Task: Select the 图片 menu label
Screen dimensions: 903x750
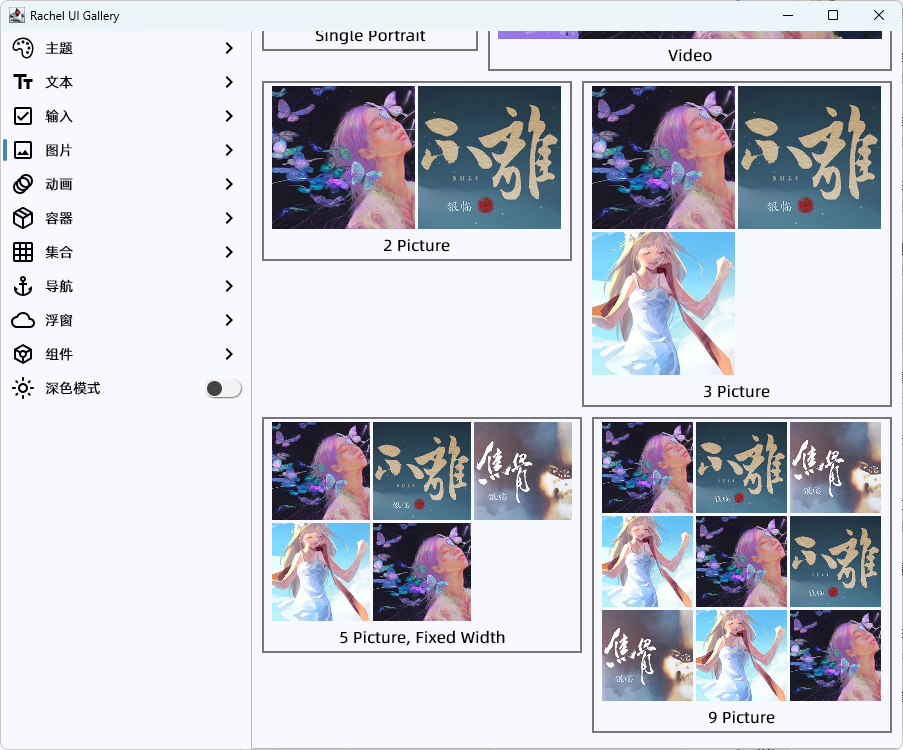Action: point(59,150)
